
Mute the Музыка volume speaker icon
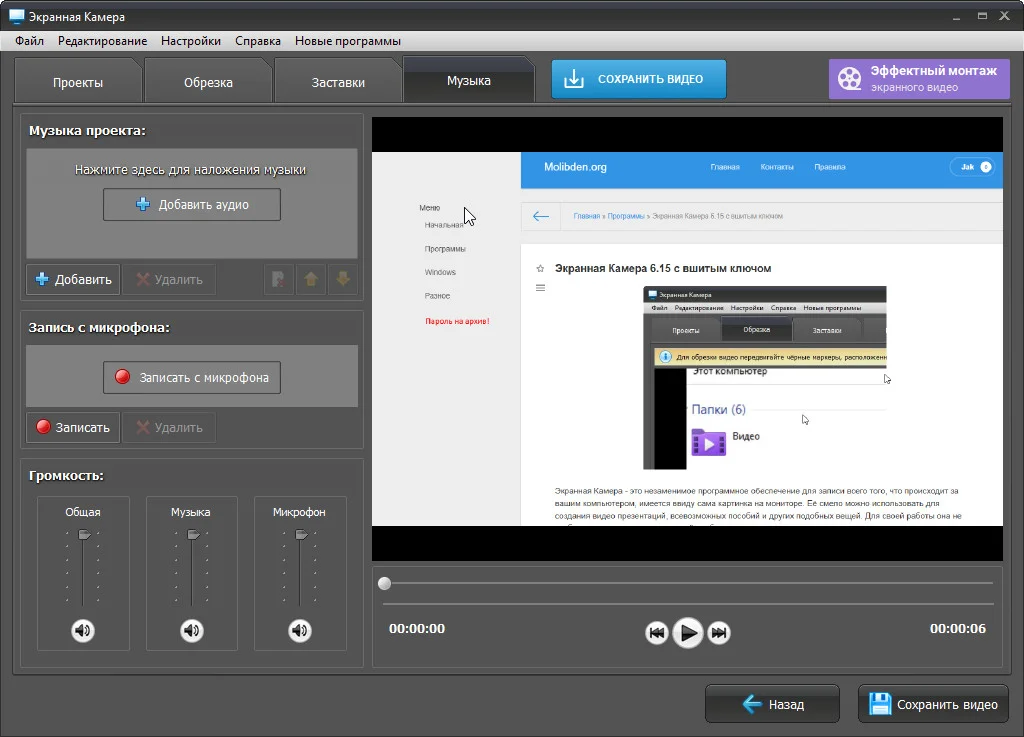(x=191, y=631)
